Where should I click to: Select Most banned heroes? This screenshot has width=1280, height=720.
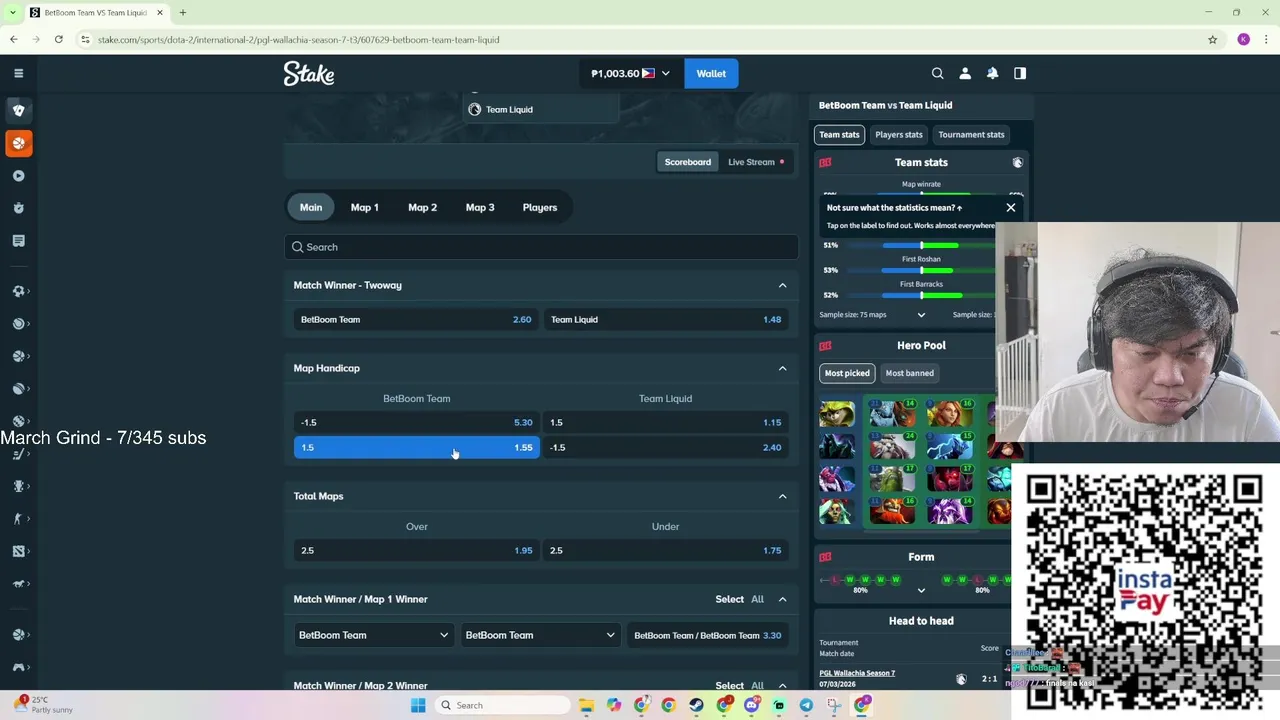point(909,373)
